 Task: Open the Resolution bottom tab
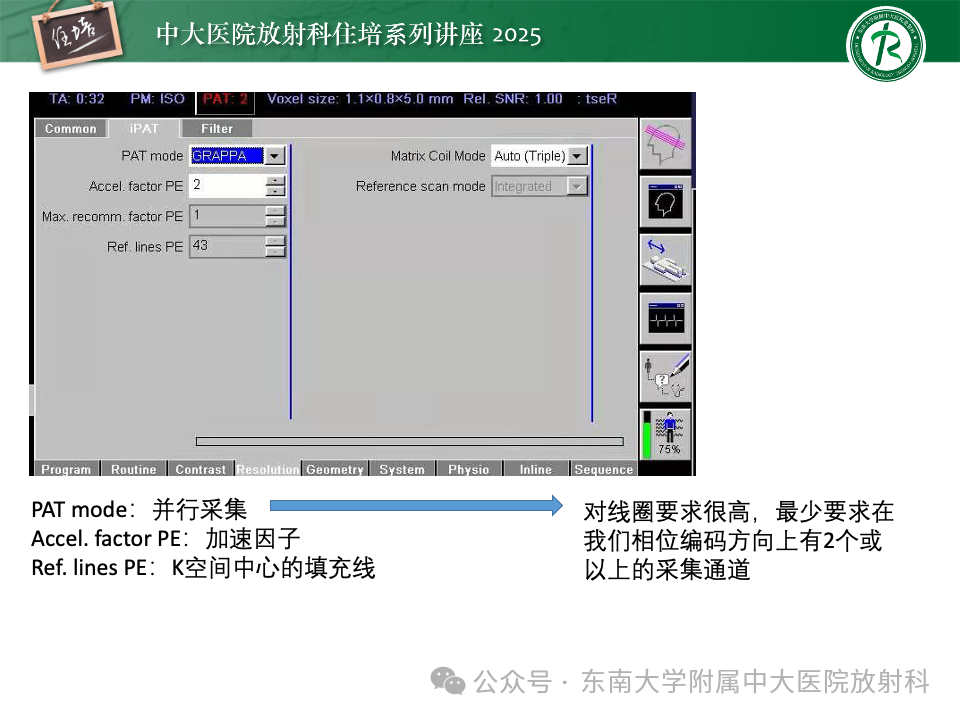268,469
